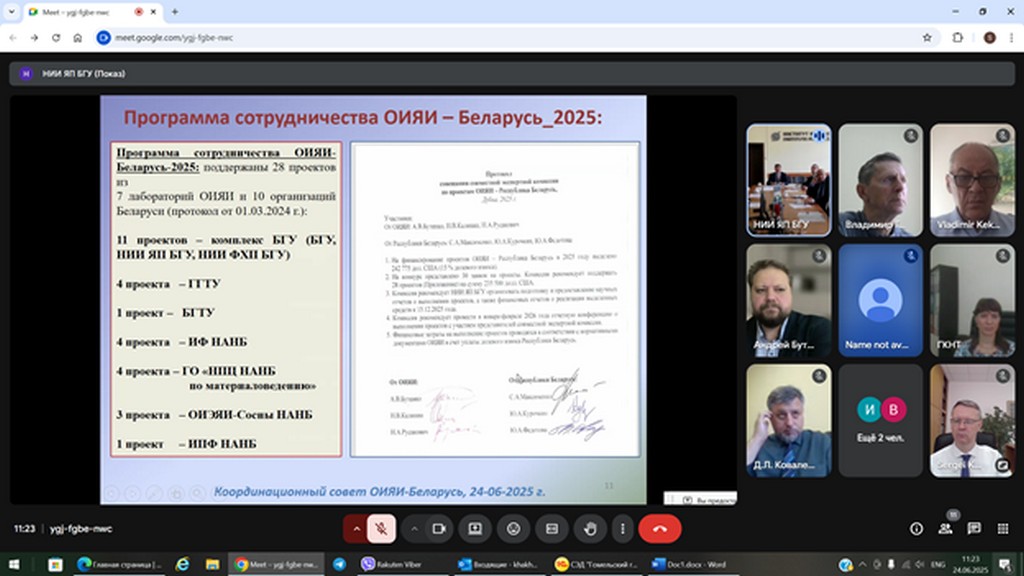Image resolution: width=1024 pixels, height=576 pixels.
Task: Open meeting details info icon
Action: click(916, 528)
